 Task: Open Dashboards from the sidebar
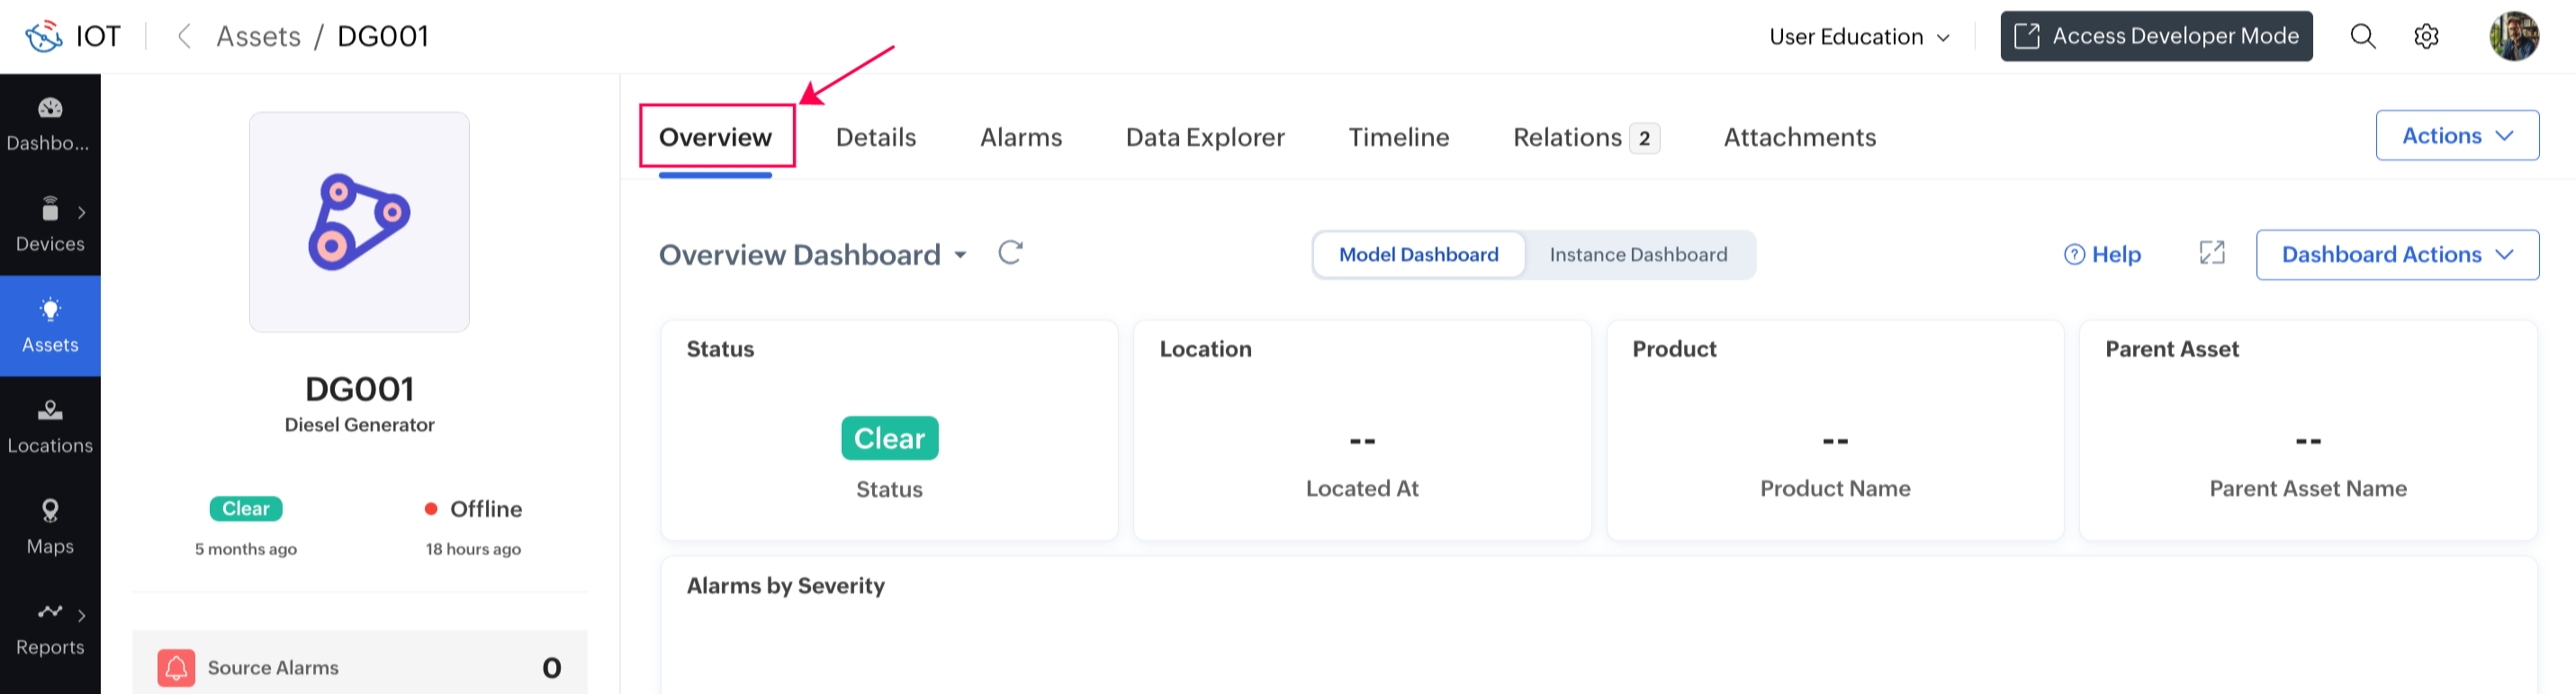[50, 124]
